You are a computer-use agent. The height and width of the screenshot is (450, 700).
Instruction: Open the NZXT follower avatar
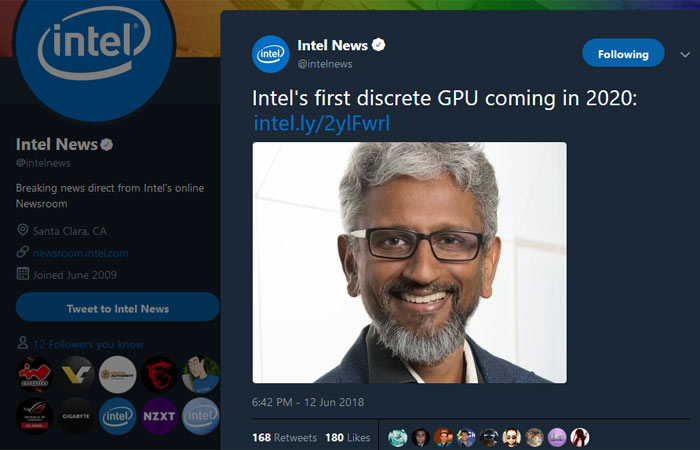159,416
